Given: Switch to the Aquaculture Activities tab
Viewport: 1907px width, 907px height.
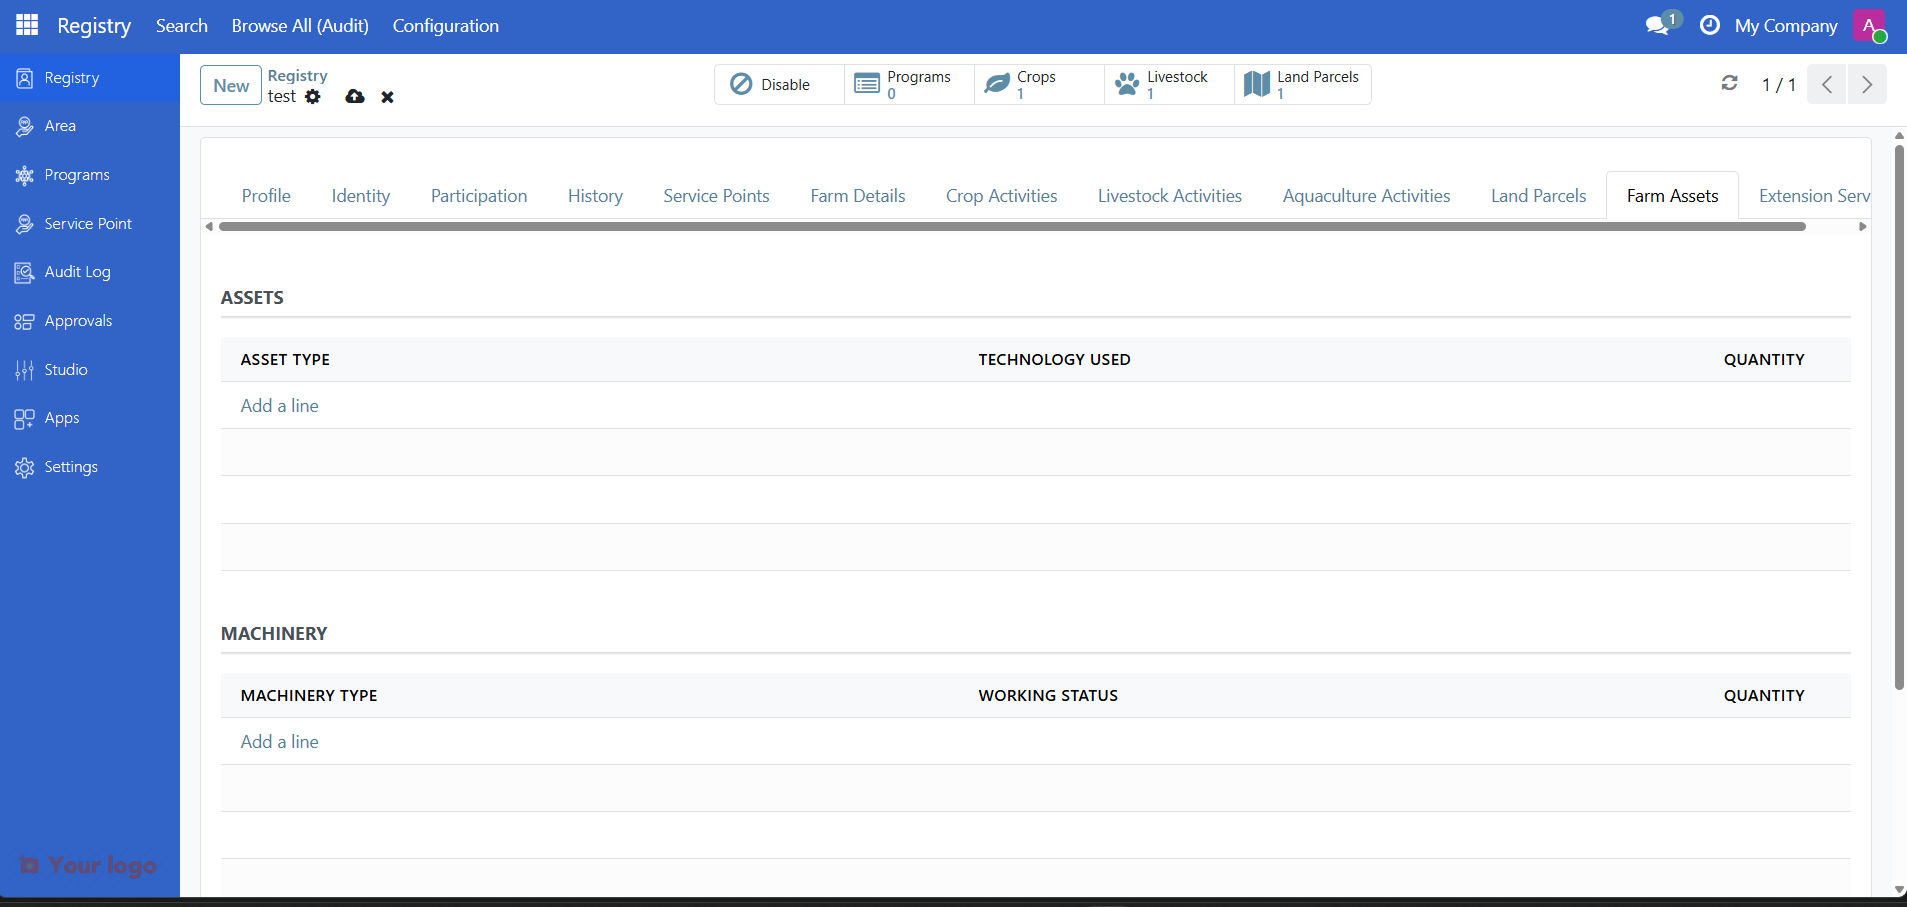Looking at the screenshot, I should [1366, 196].
